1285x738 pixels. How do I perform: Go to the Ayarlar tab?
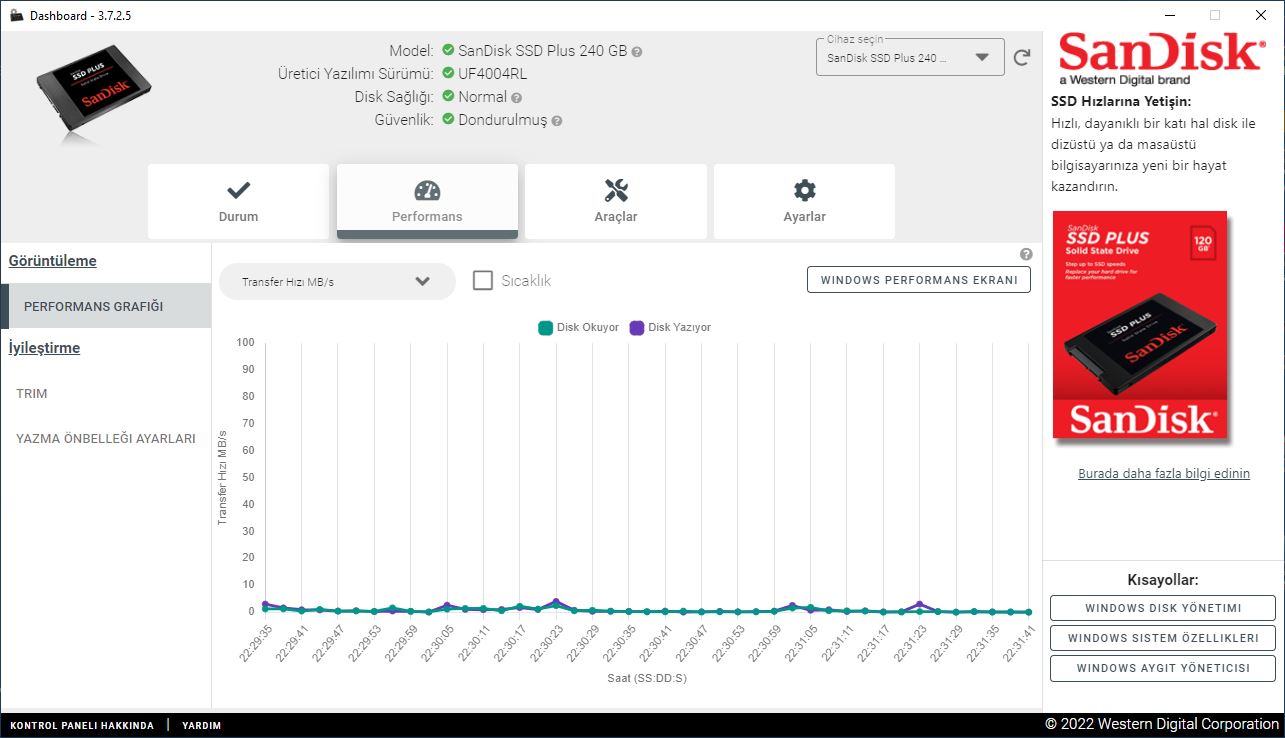pyautogui.click(x=804, y=201)
